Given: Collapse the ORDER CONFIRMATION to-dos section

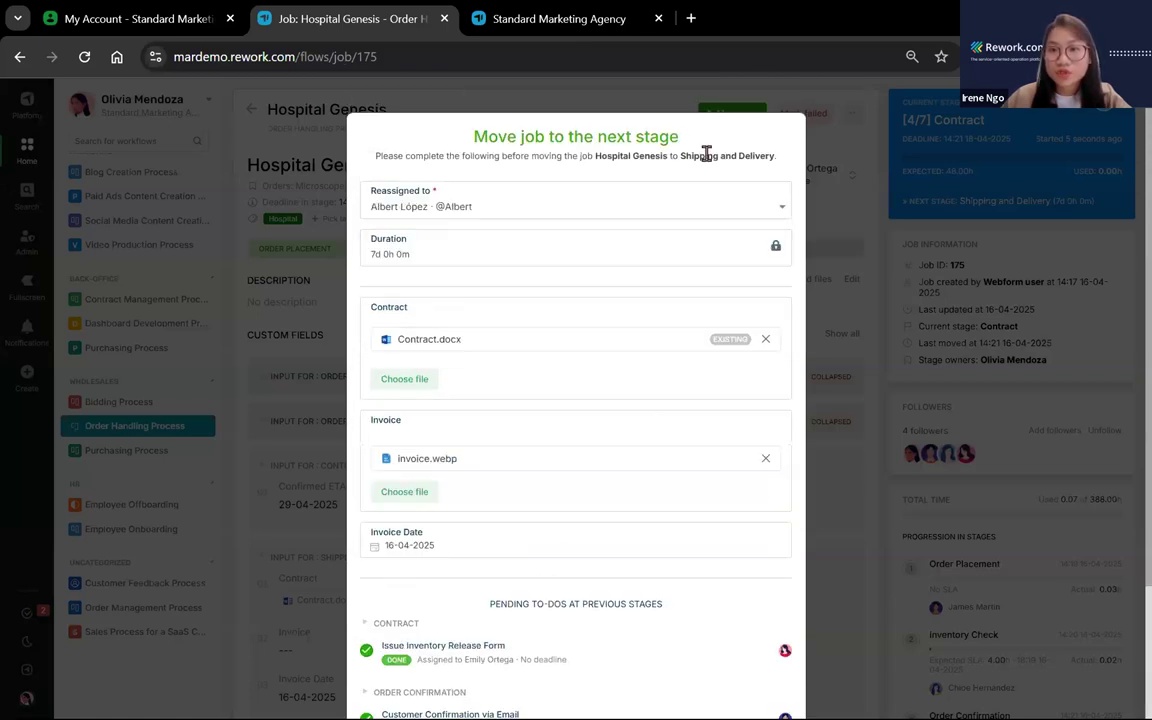Looking at the screenshot, I should click(x=365, y=691).
